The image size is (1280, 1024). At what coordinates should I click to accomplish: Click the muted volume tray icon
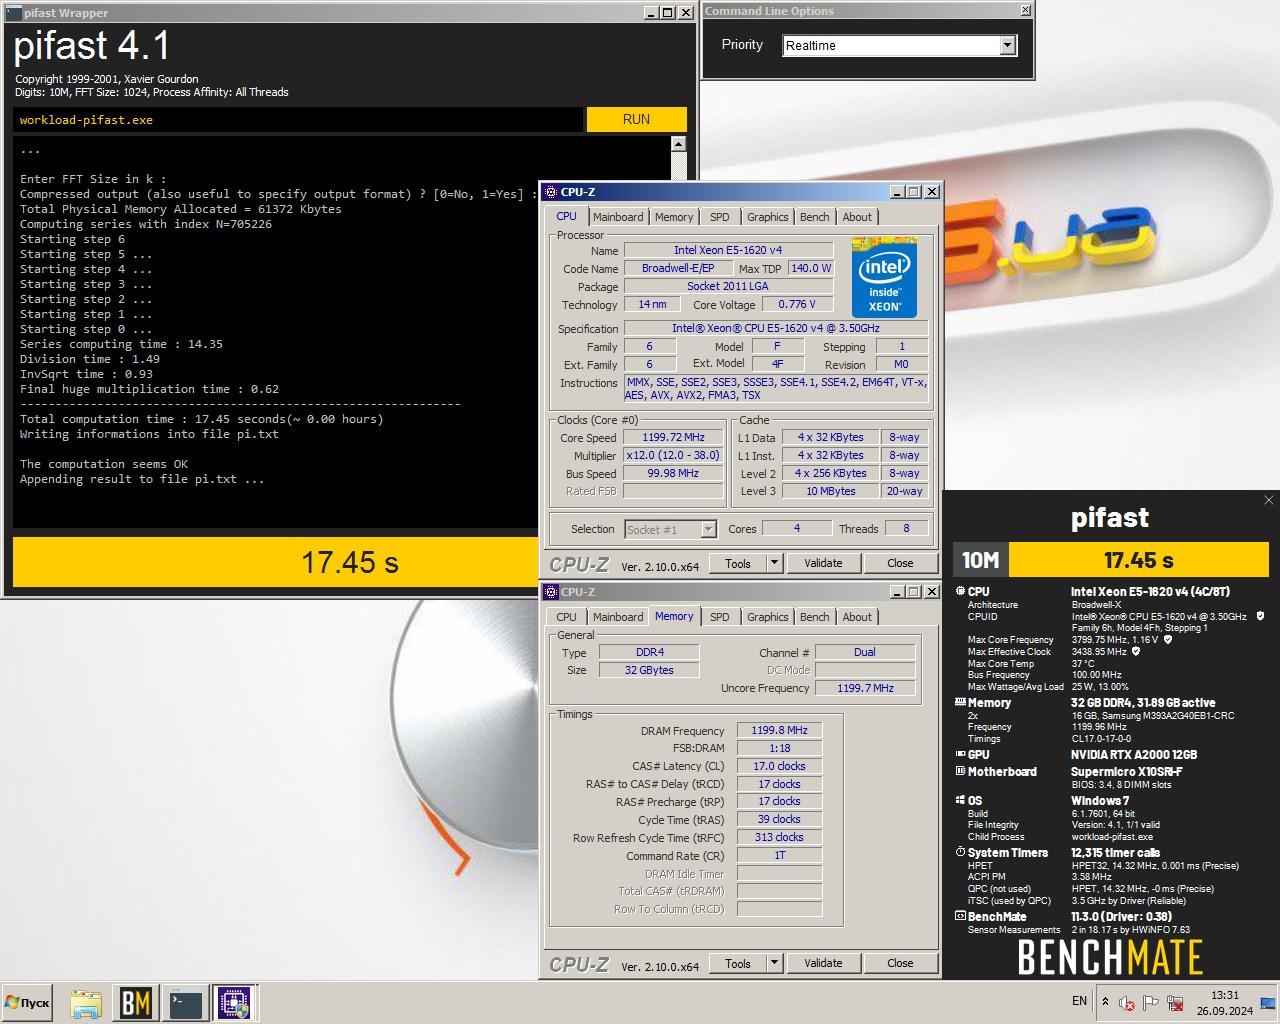tap(1127, 1002)
